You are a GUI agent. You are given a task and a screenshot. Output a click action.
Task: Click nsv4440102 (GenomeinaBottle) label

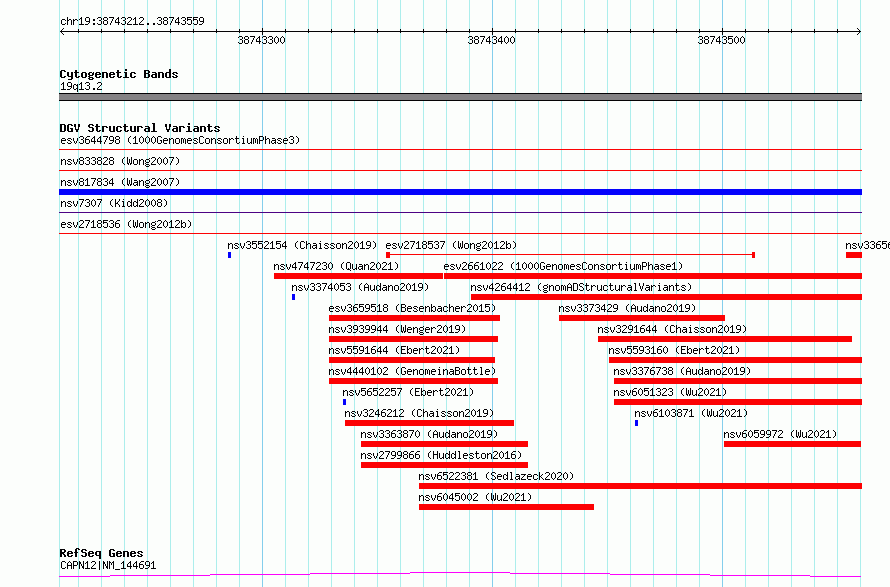412,371
